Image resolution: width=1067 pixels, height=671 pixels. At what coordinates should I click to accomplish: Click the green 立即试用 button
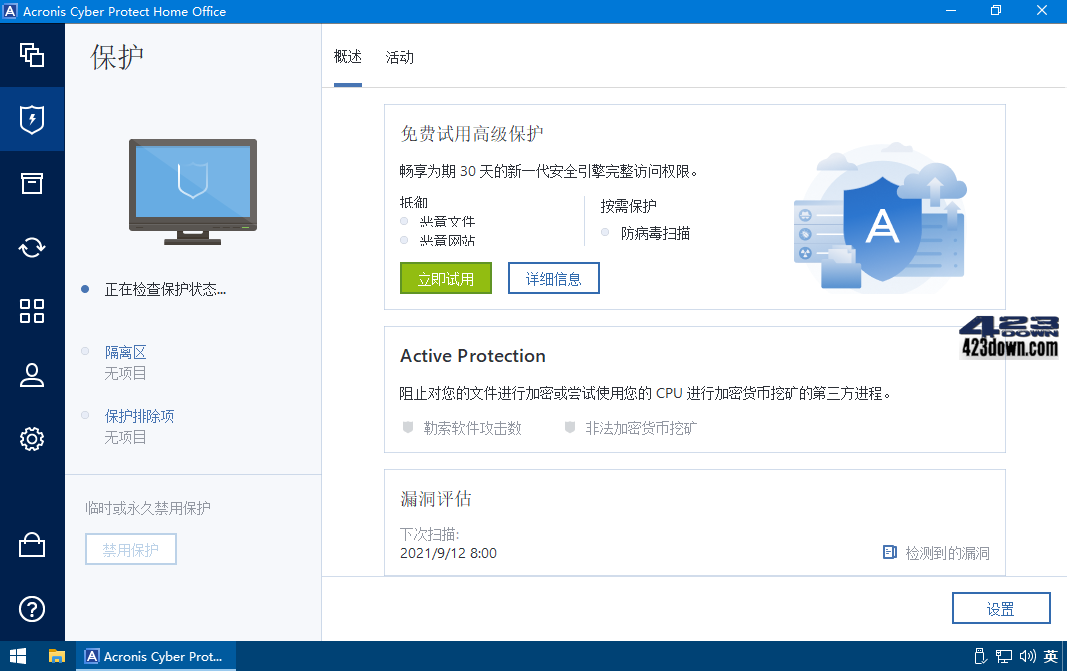tap(445, 278)
